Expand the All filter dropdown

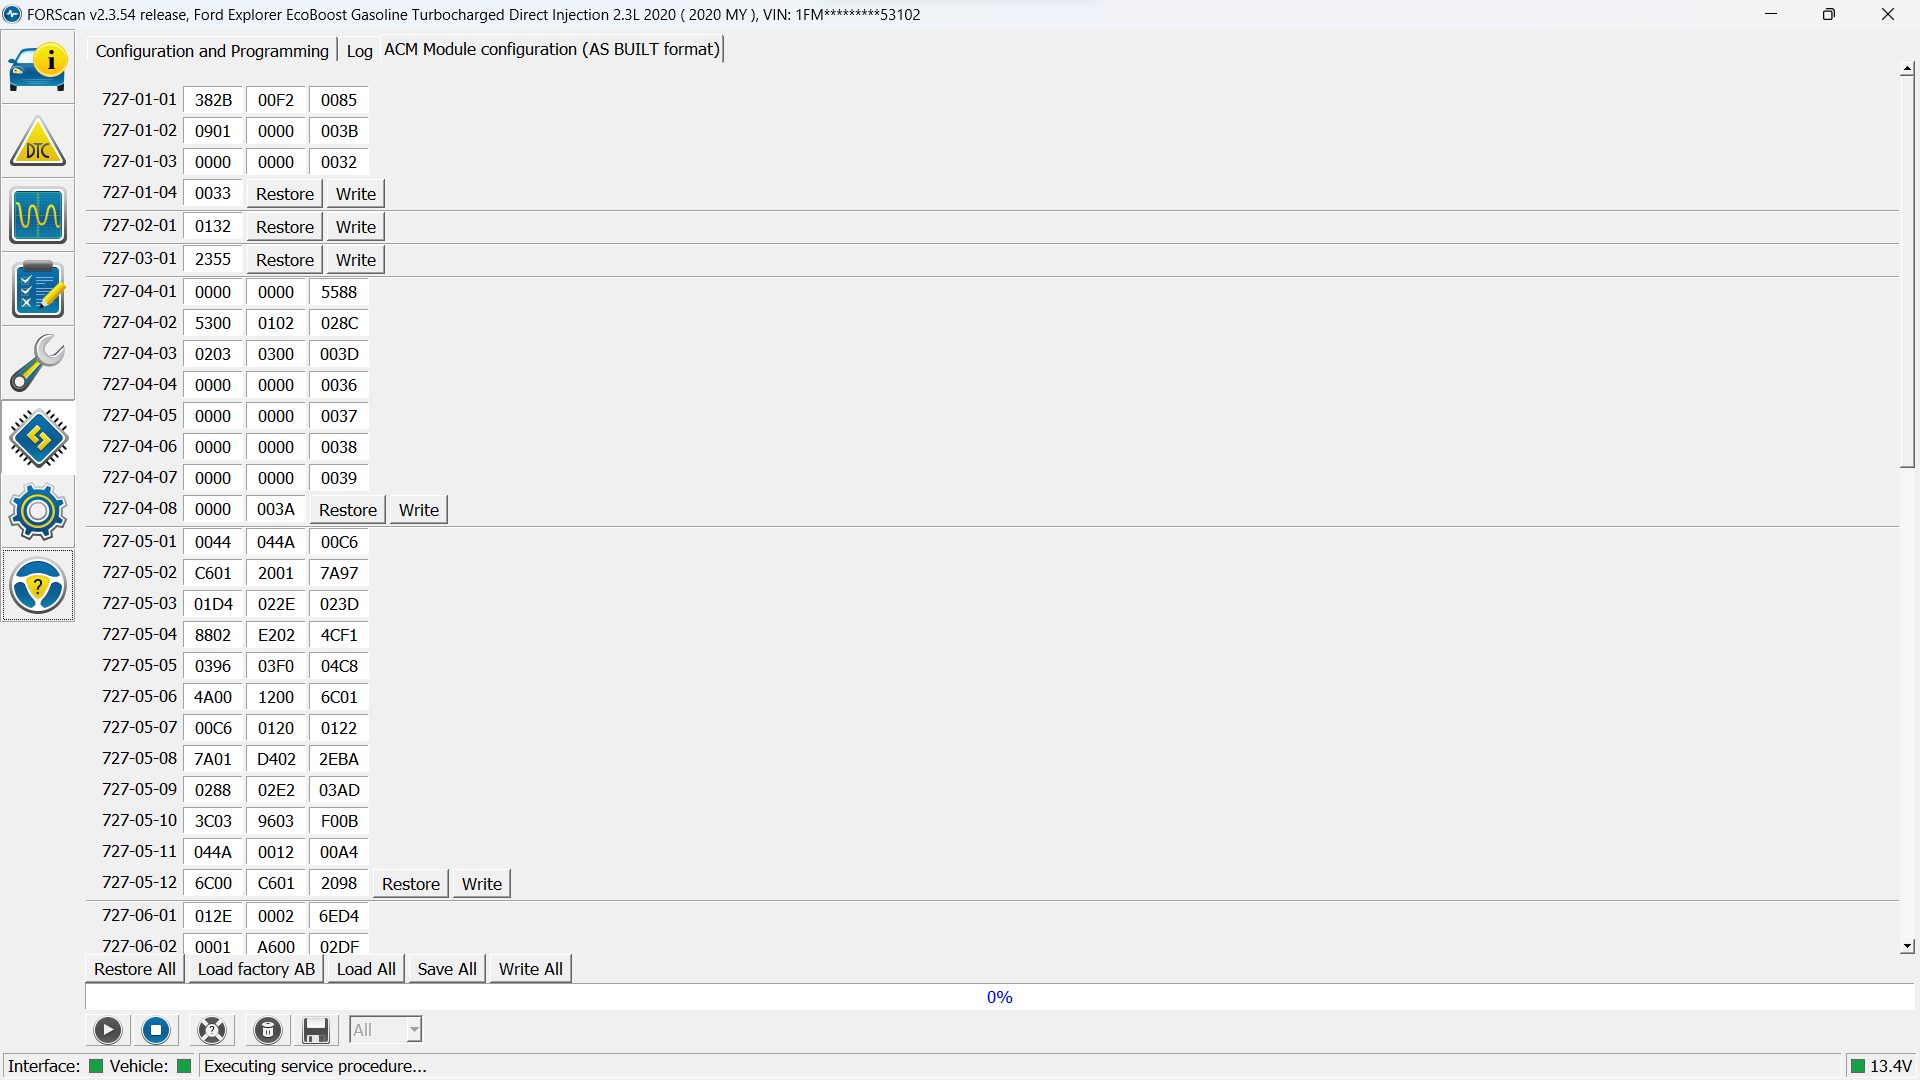point(413,1030)
